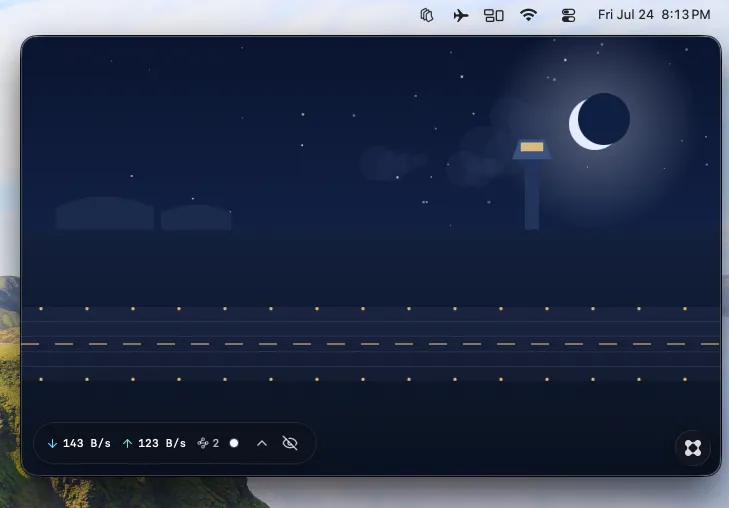This screenshot has height=508, width=729.
Task: Open the Wi-Fi menu bar icon
Action: coord(529,15)
